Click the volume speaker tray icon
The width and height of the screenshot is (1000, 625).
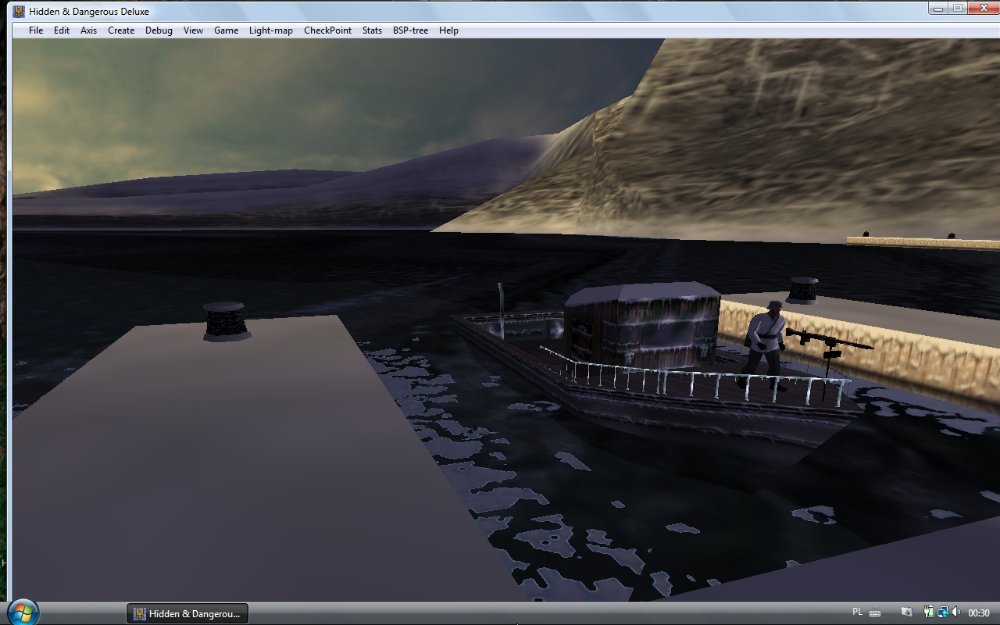point(956,612)
